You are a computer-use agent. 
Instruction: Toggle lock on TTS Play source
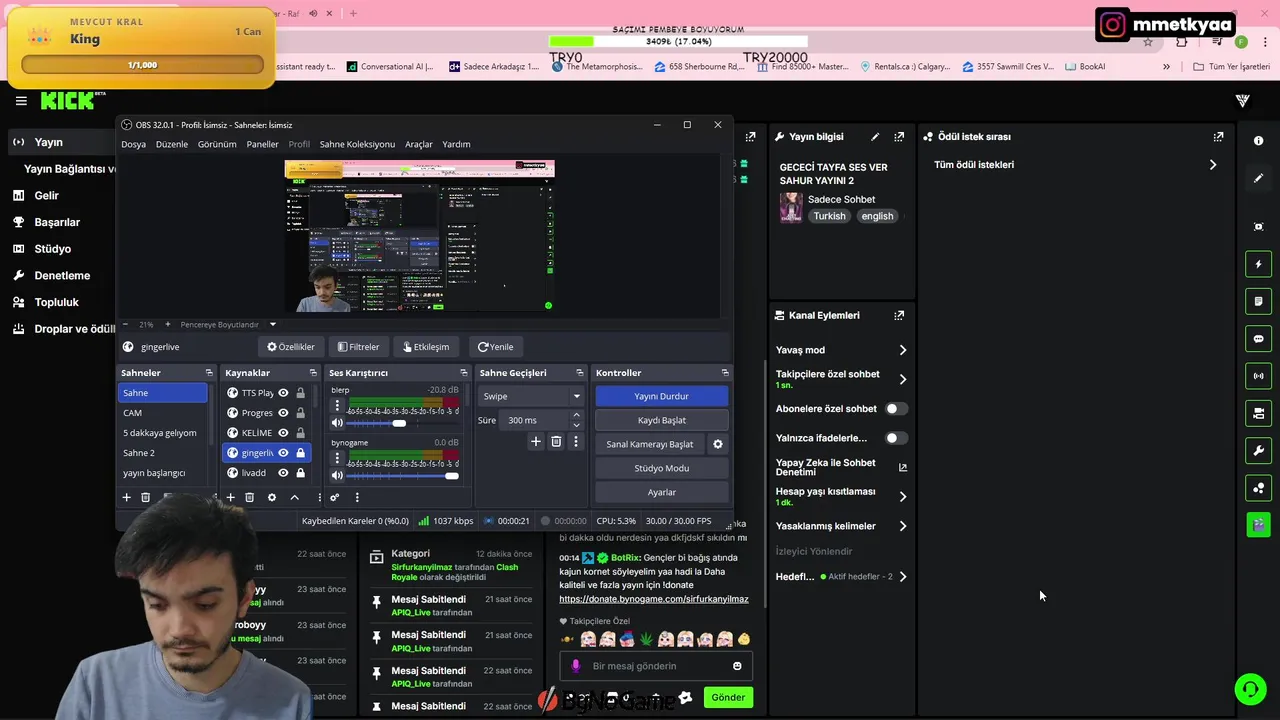pyautogui.click(x=300, y=393)
